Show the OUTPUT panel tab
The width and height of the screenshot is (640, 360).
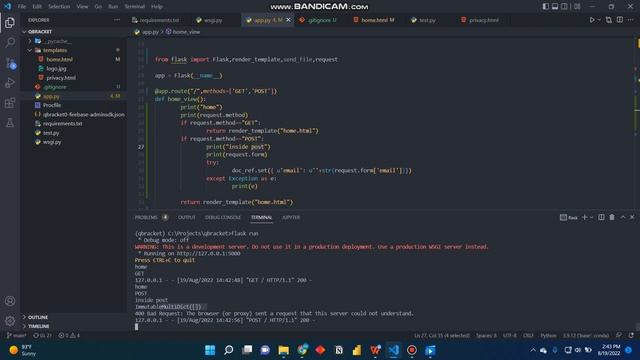187,217
